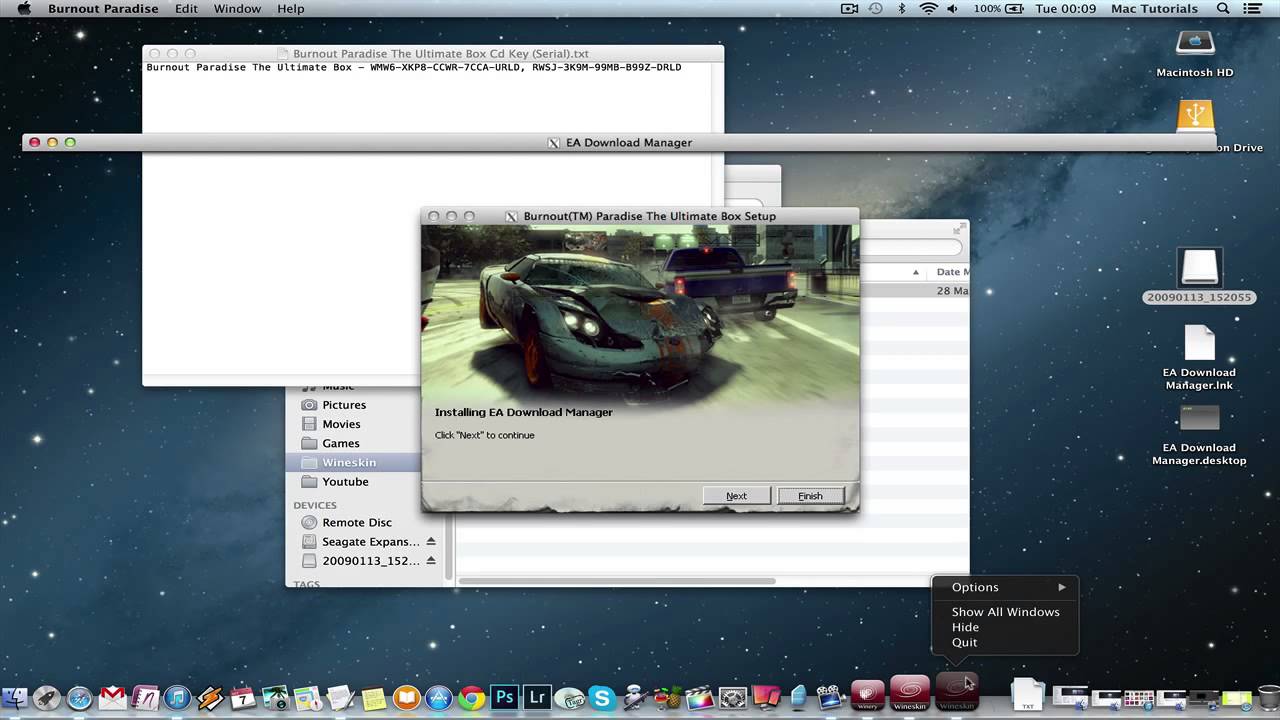Select the orange USB drive desktop icon
Screen dimensions: 1280x720
coord(1196,118)
